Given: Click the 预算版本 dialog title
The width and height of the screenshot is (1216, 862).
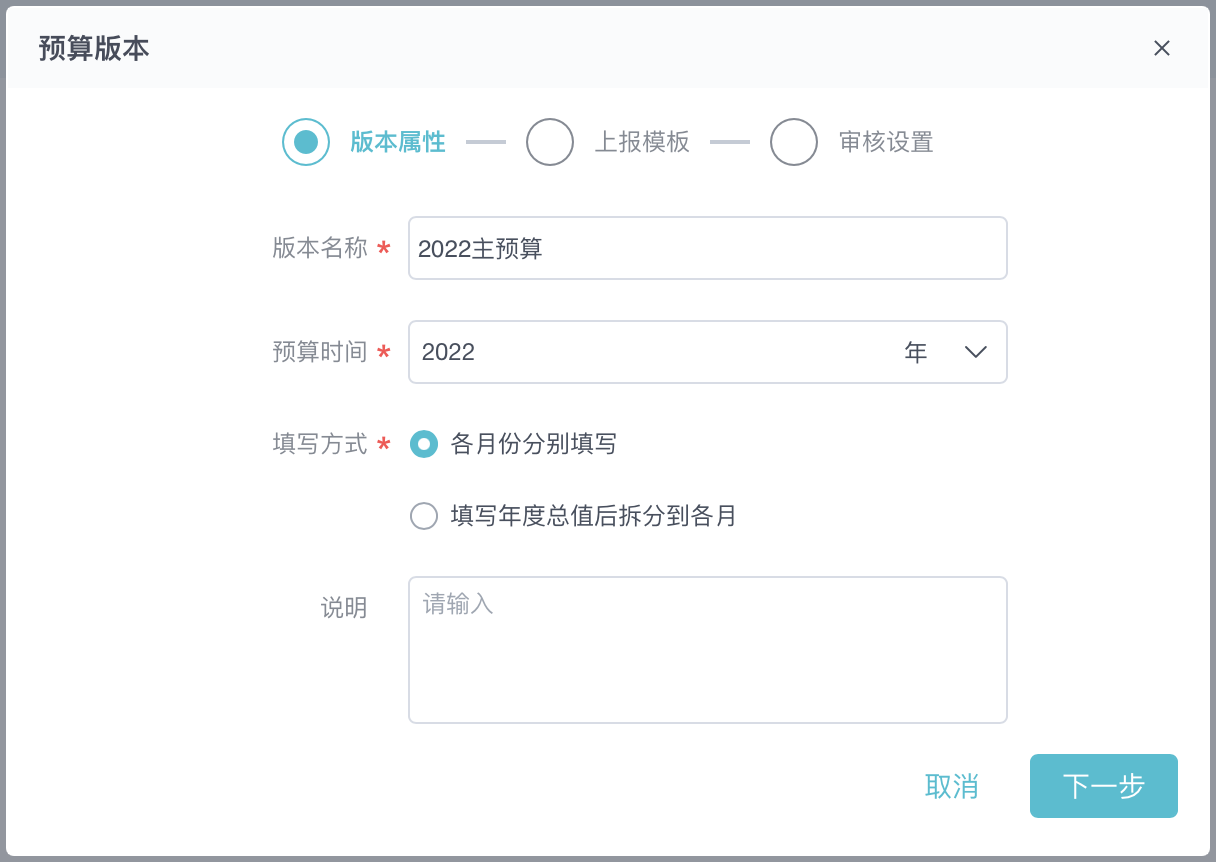Looking at the screenshot, I should (94, 48).
